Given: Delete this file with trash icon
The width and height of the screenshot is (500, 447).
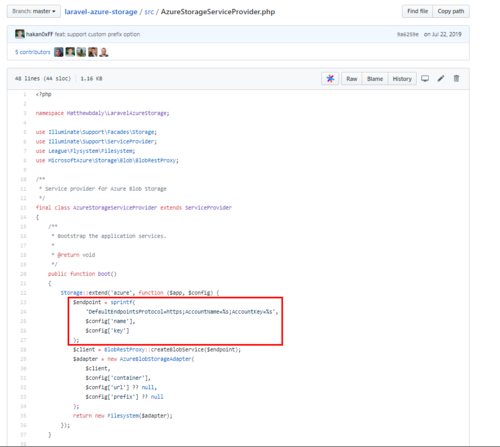Looking at the screenshot, I should tap(456, 79).
